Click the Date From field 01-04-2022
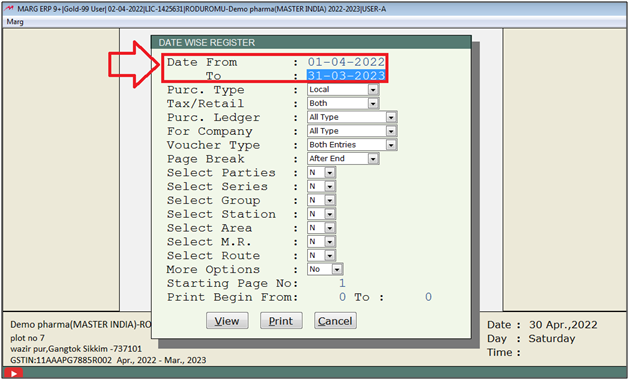Image resolution: width=630 pixels, height=380 pixels. (x=346, y=62)
